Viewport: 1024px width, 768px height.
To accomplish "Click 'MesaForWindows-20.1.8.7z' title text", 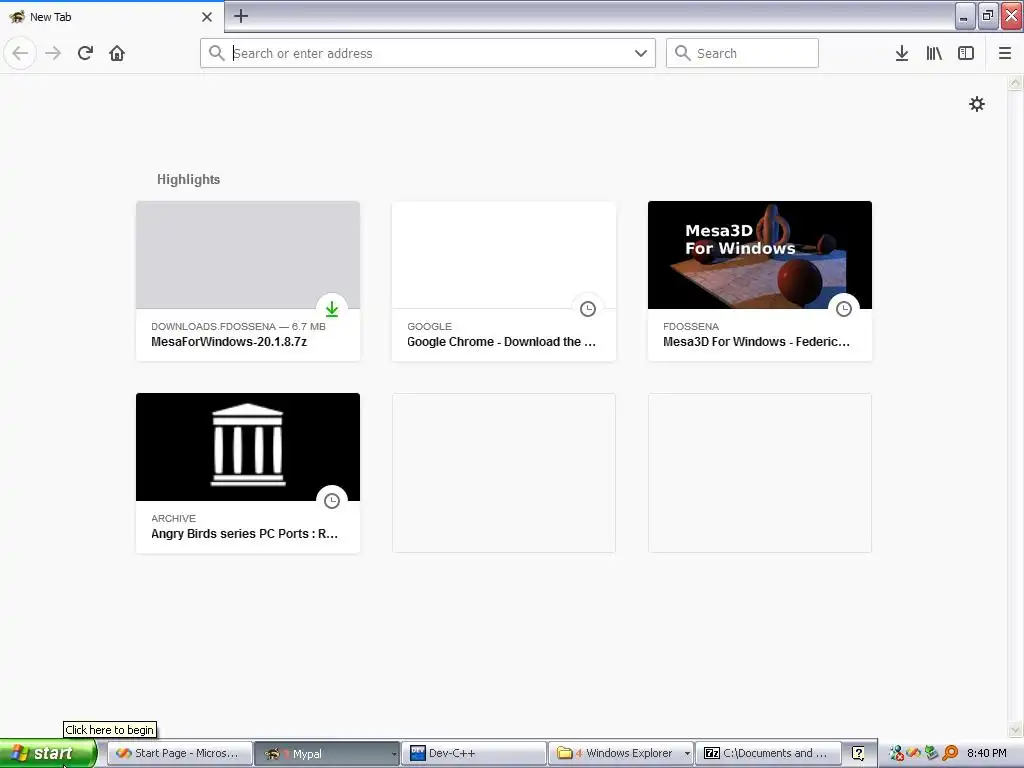I will point(229,342).
